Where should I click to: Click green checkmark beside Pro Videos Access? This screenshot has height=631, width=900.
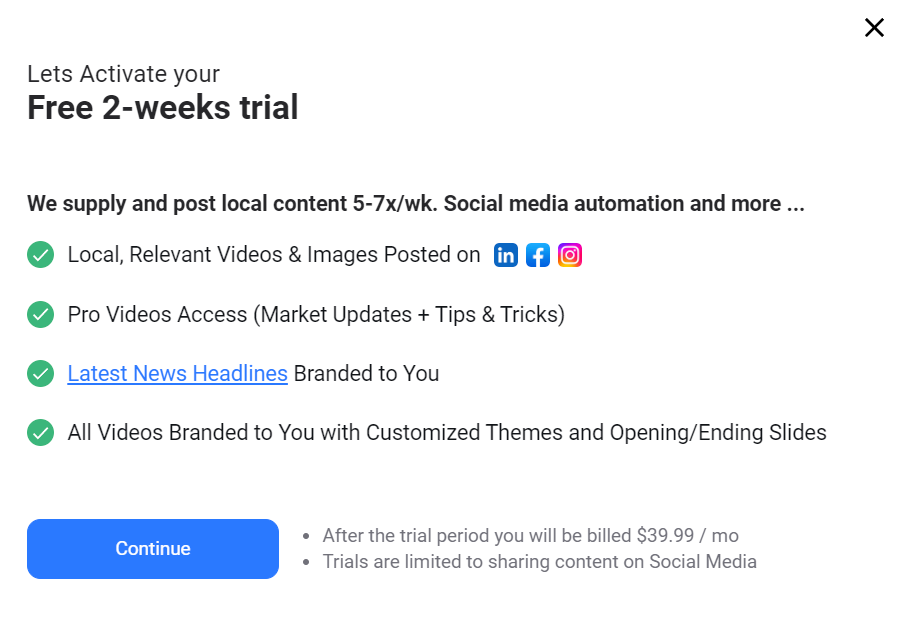[x=40, y=315]
